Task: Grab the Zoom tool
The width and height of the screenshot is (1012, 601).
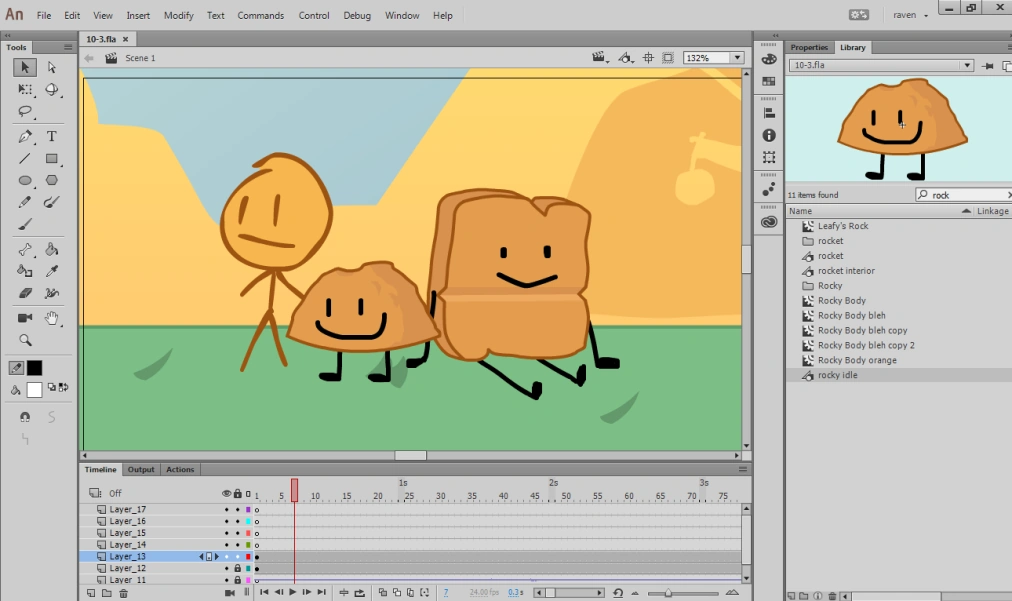Action: (x=24, y=340)
